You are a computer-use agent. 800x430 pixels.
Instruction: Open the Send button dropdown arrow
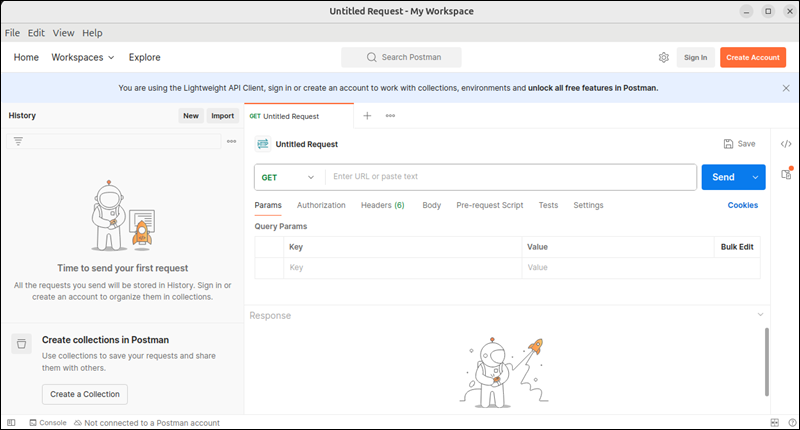click(755, 178)
